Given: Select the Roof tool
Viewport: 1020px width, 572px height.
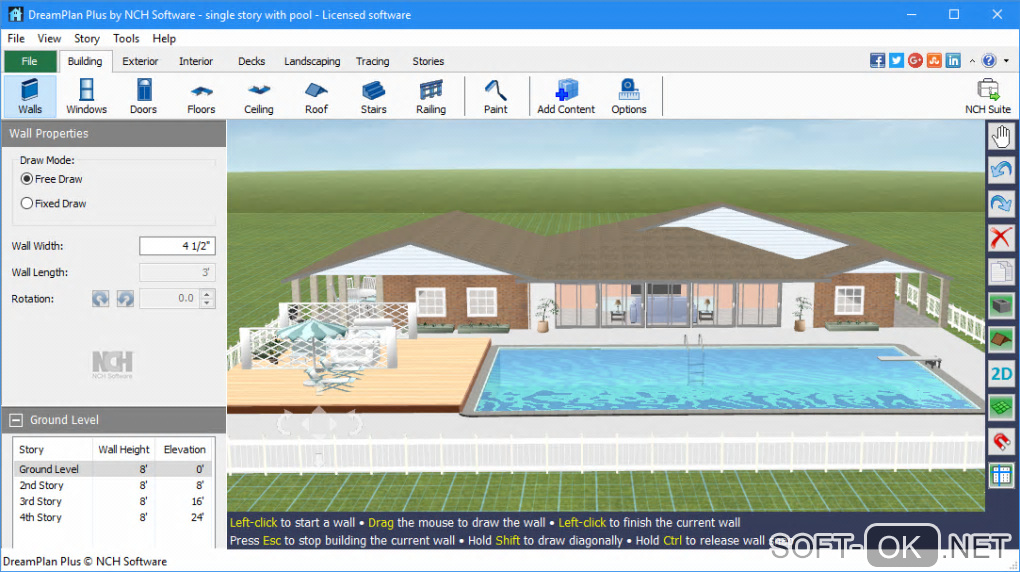Looking at the screenshot, I should 316,96.
